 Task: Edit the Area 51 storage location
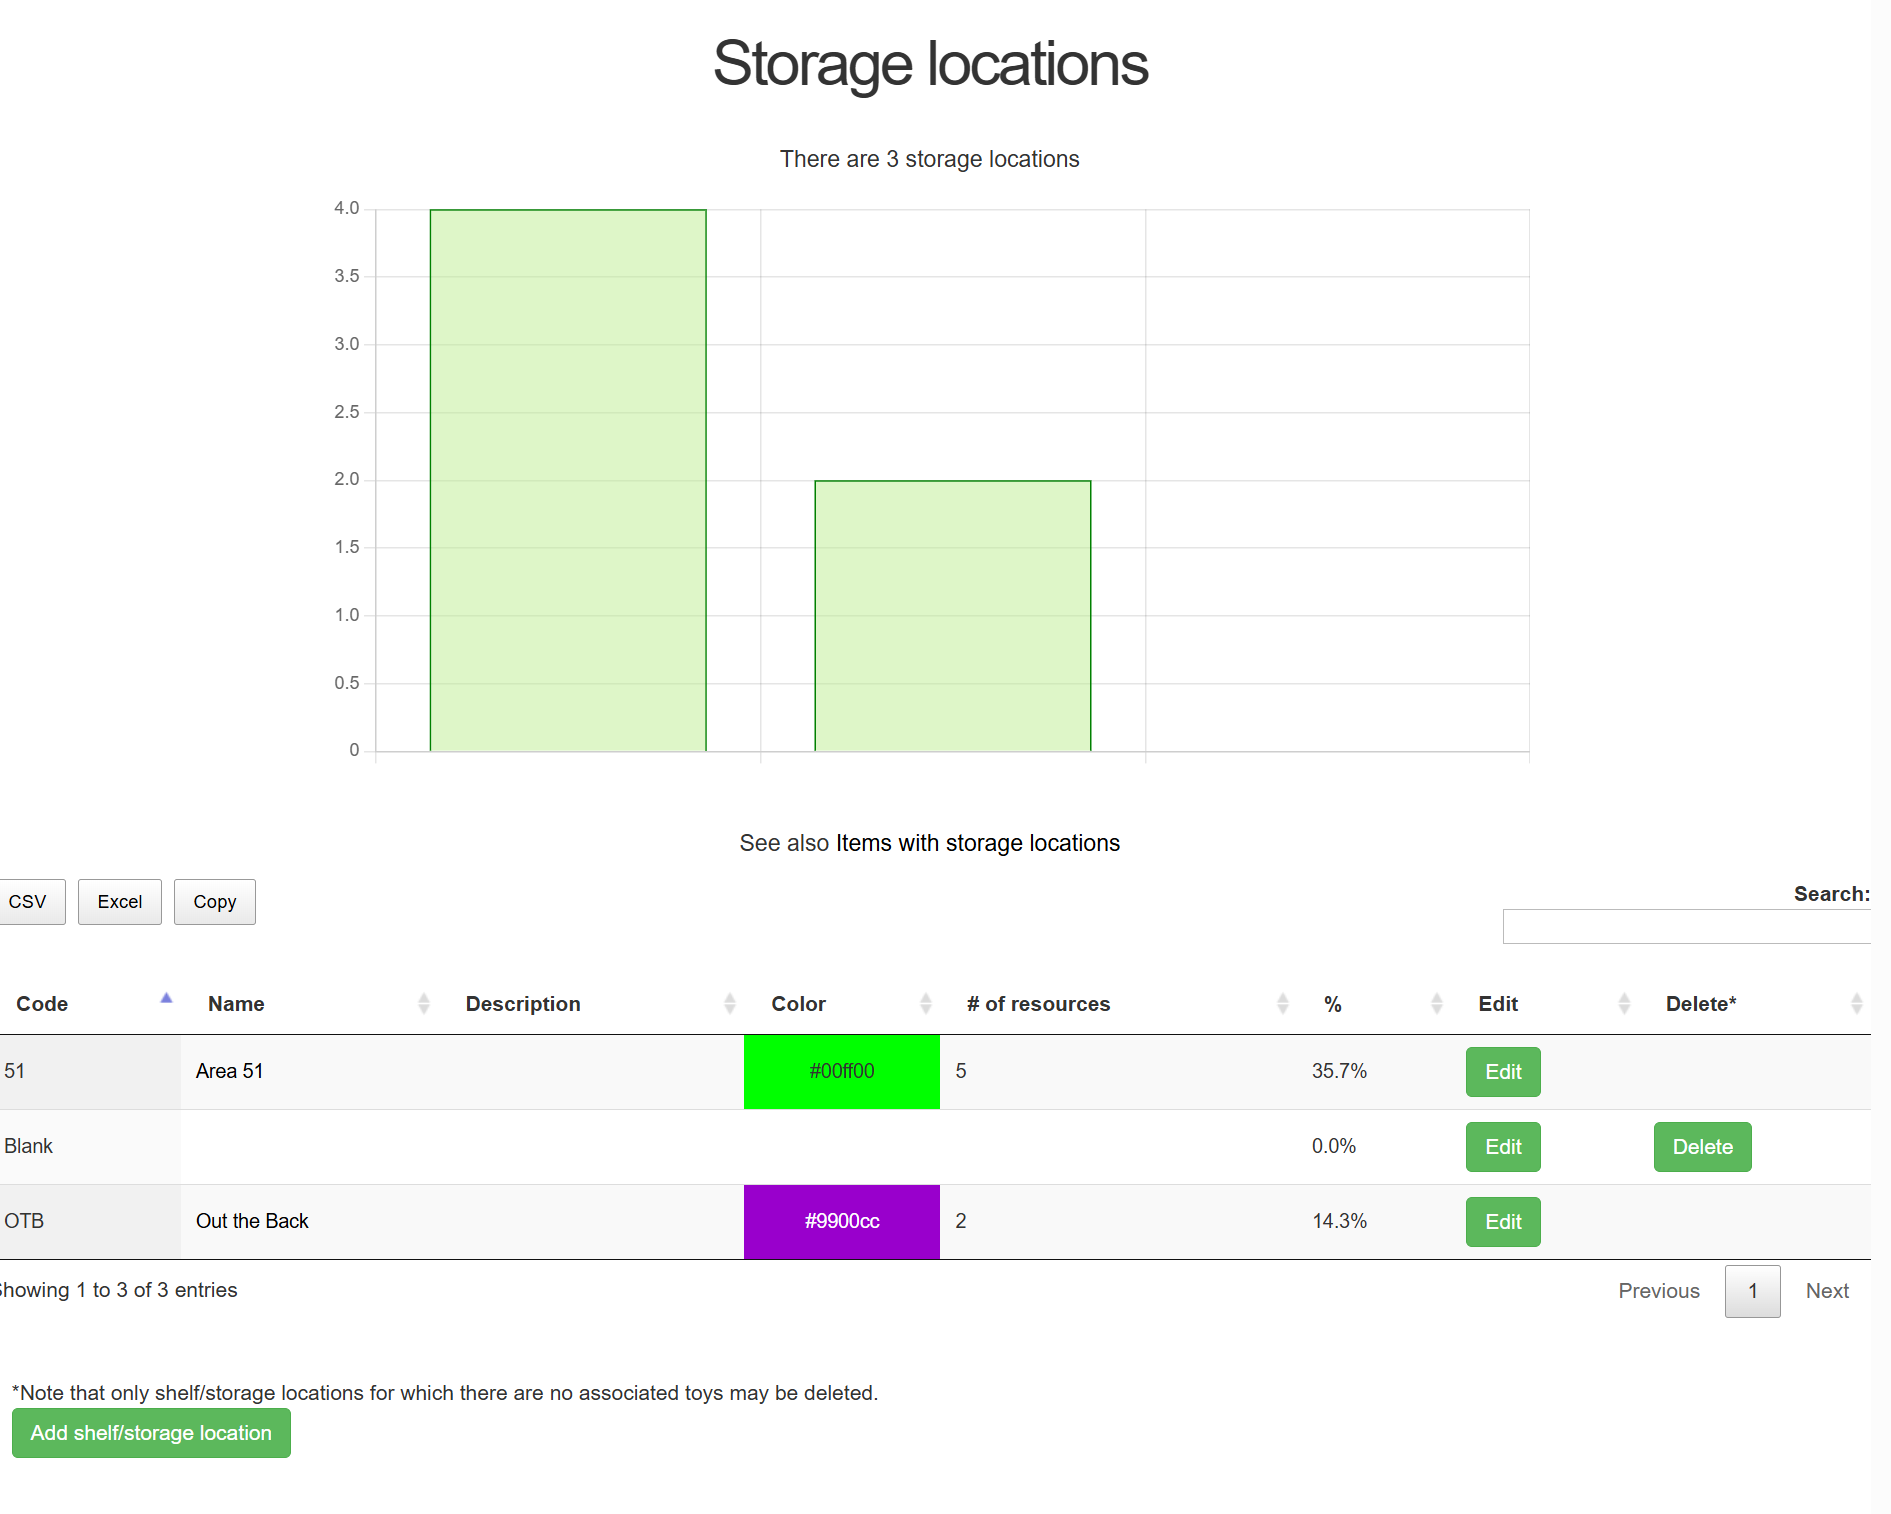coord(1502,1072)
